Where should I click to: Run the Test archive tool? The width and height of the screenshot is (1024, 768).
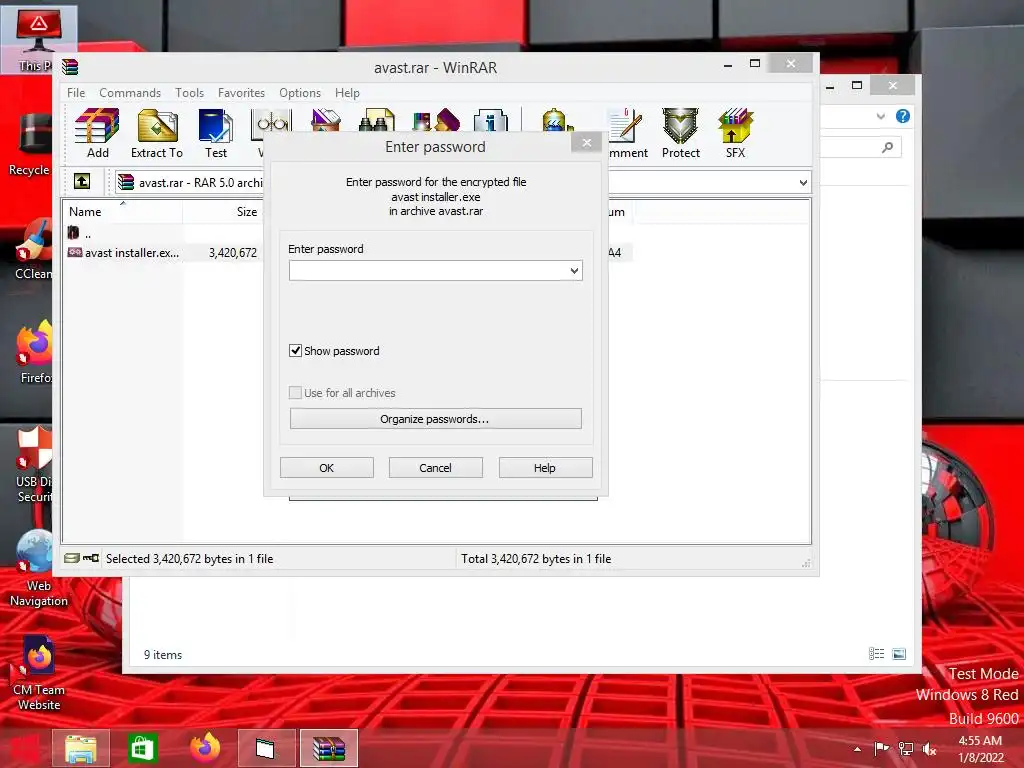tap(216, 133)
